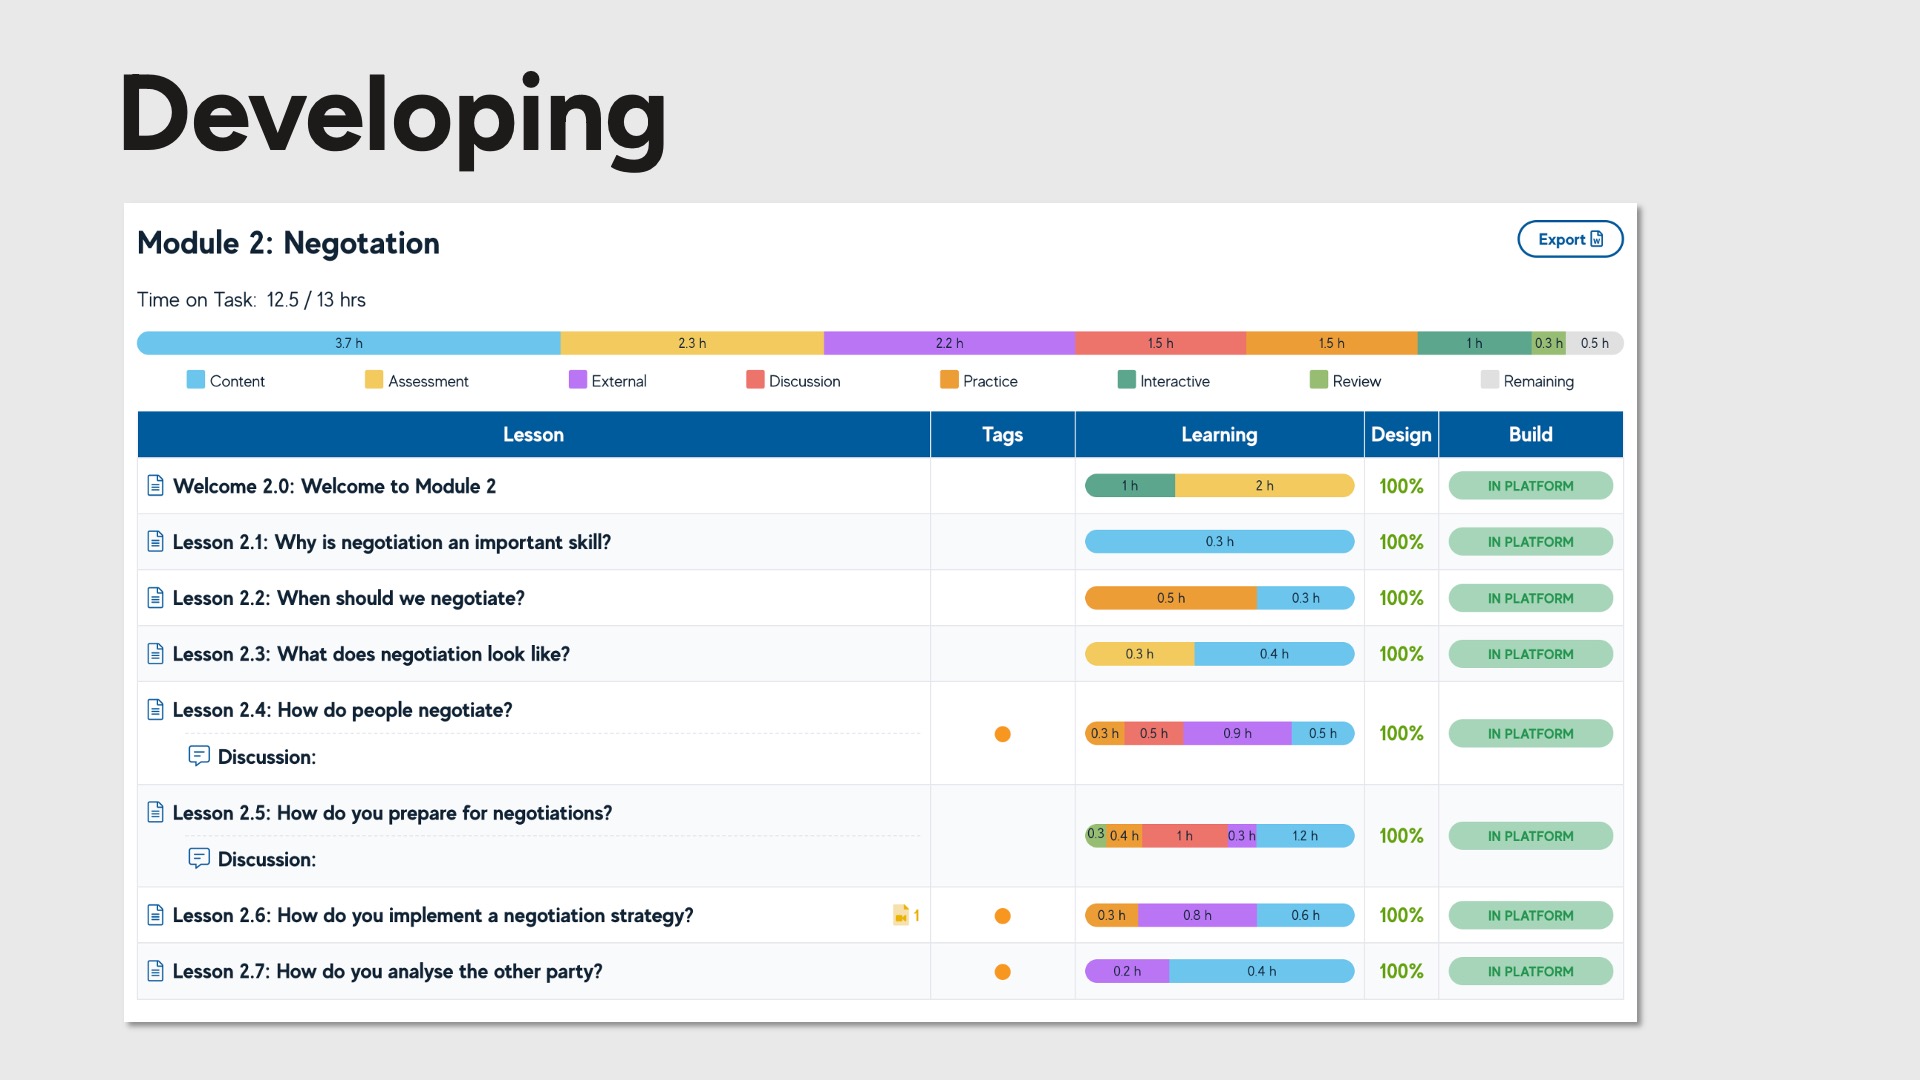
Task: Click IN PLATFORM badge for Lesson 2.2
Action: pos(1530,598)
